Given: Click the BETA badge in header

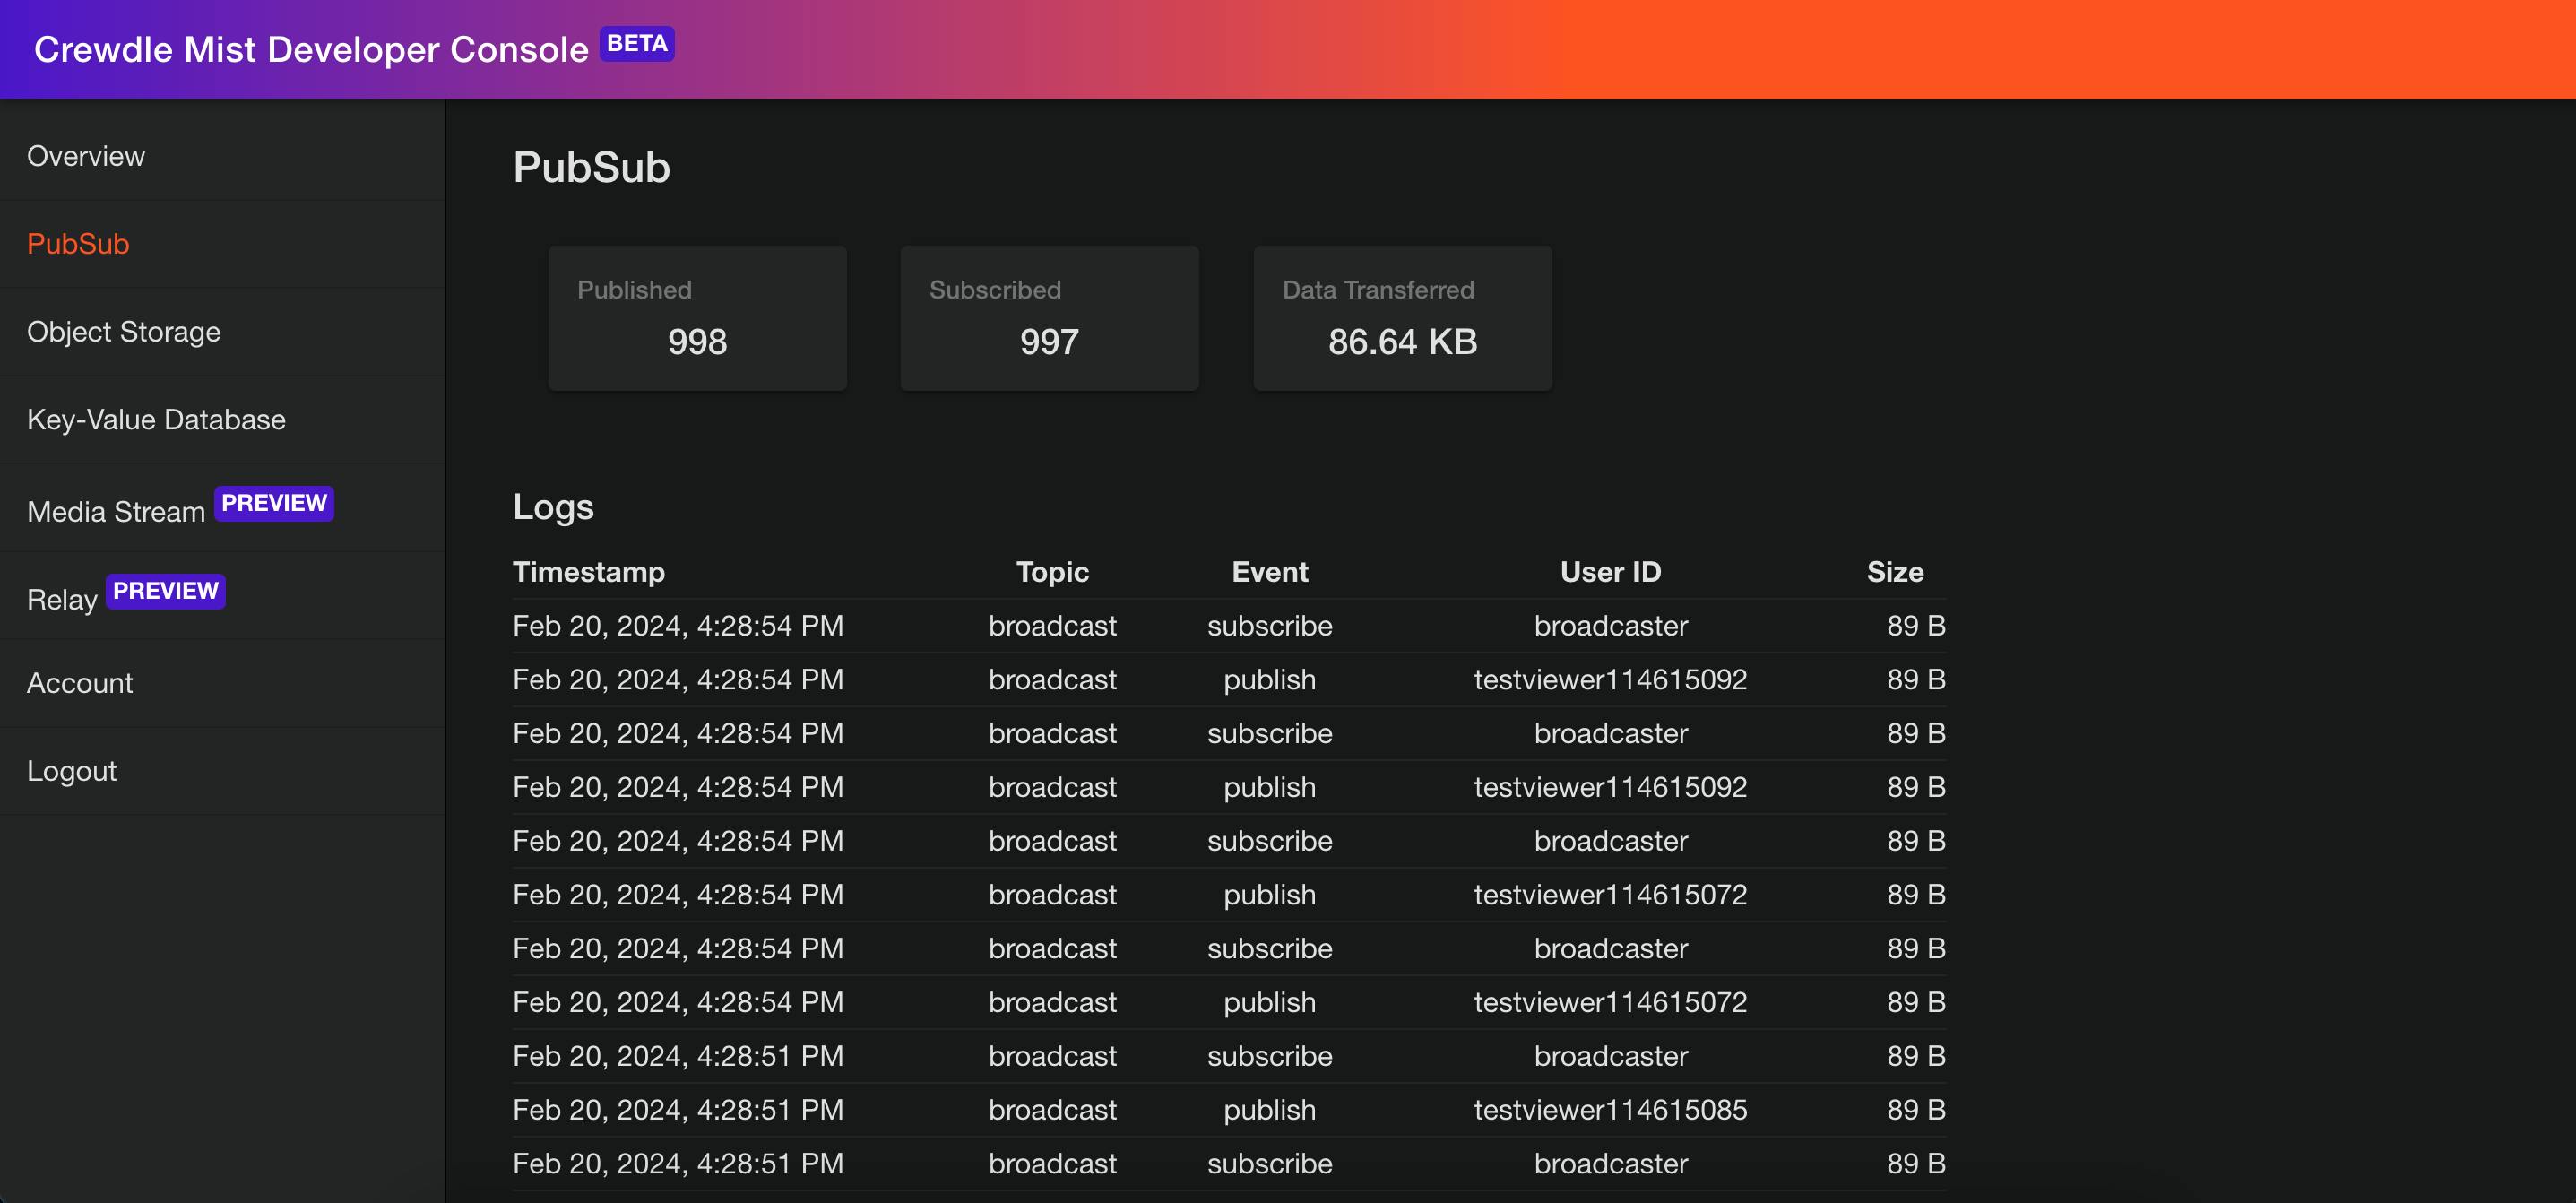Looking at the screenshot, I should [x=637, y=44].
